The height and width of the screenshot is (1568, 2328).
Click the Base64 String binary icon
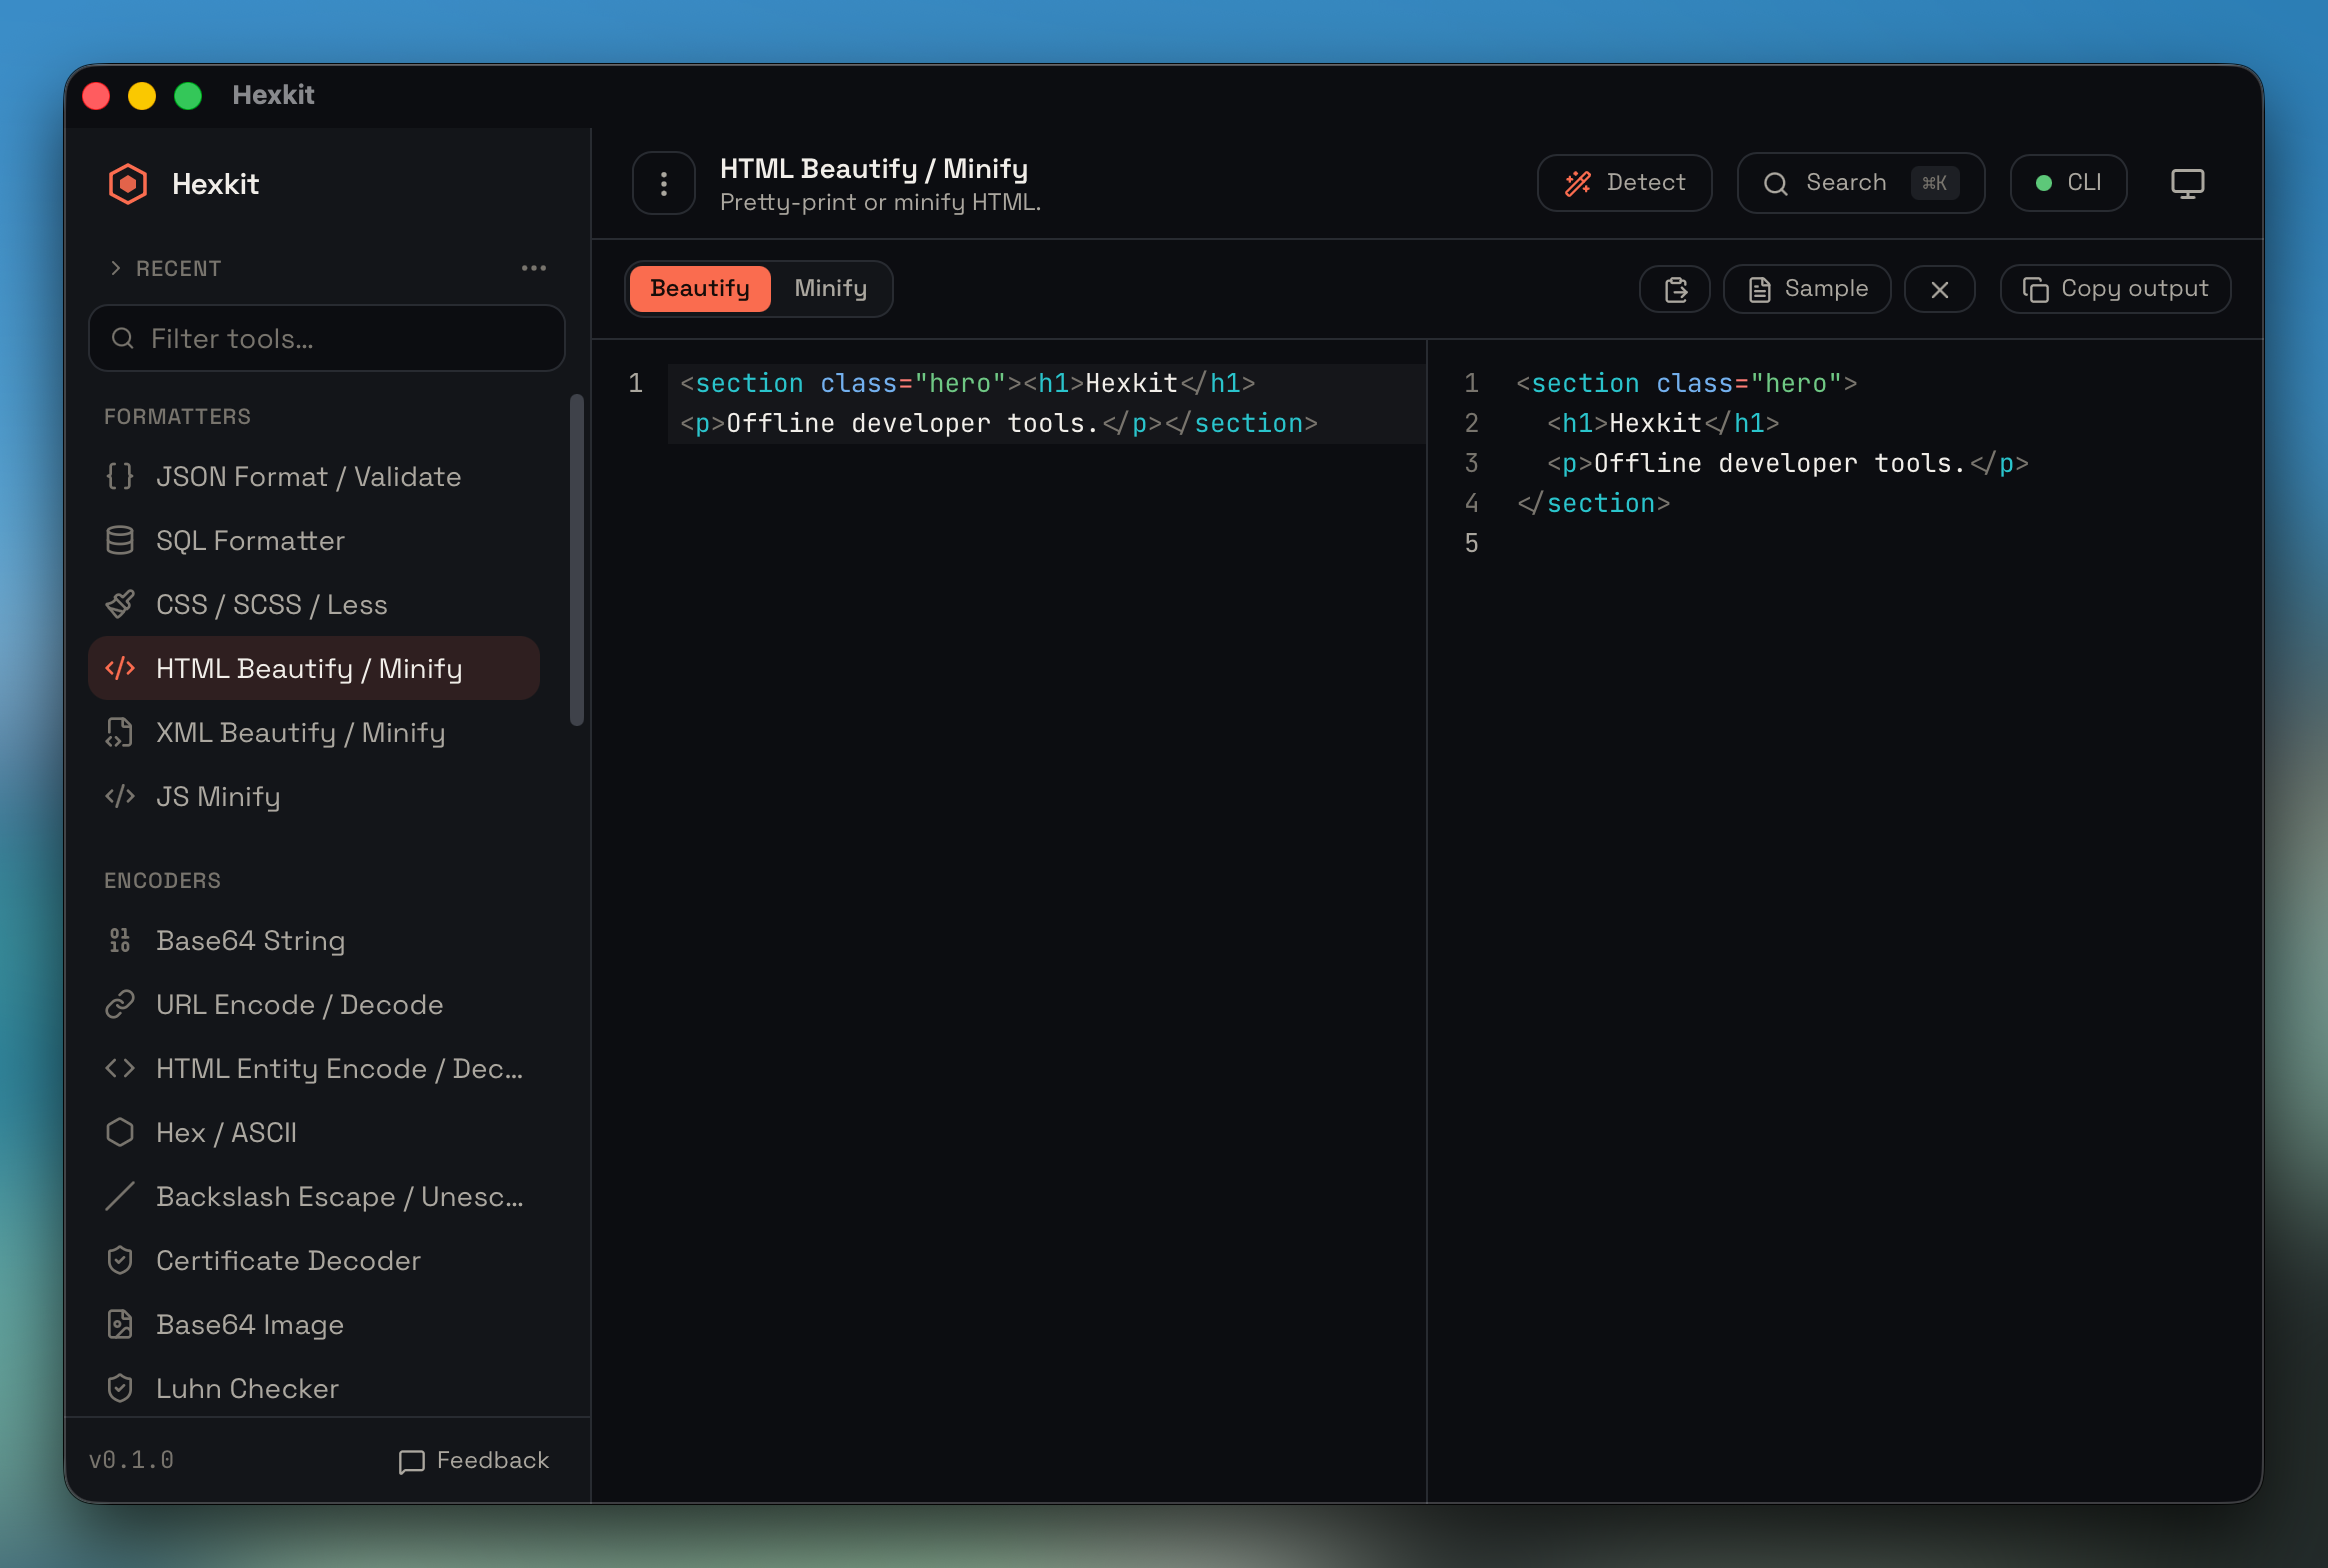pyautogui.click(x=120, y=941)
